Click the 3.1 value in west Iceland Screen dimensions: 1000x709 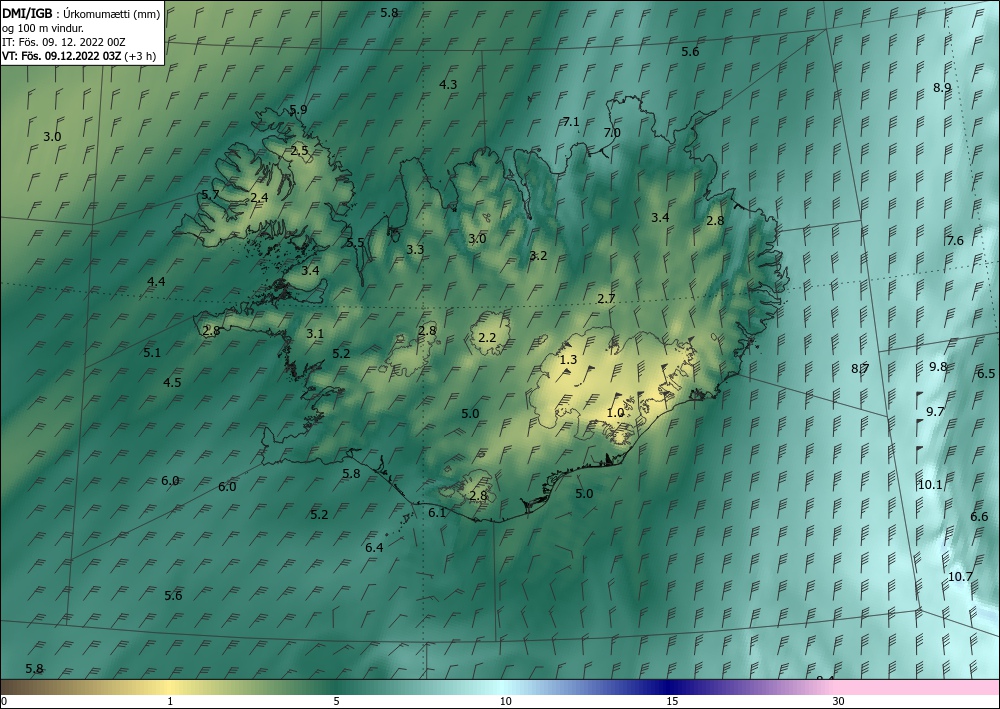pyautogui.click(x=314, y=333)
